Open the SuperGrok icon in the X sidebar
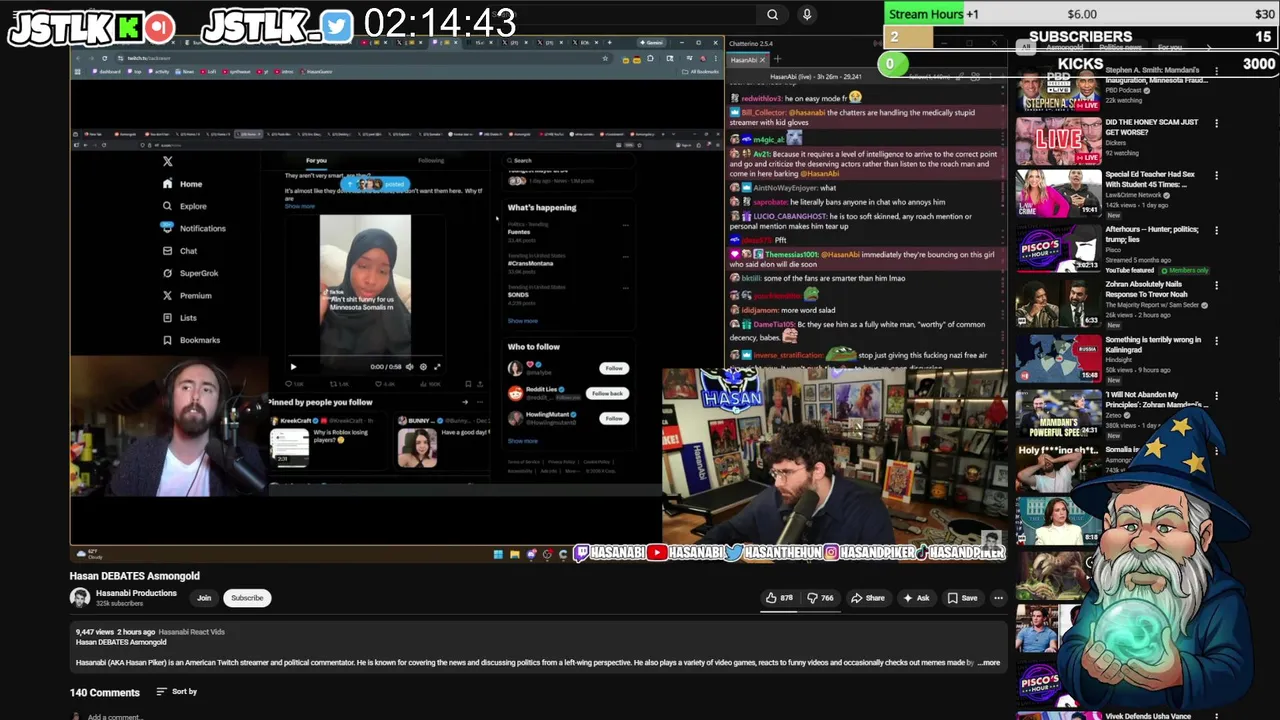Viewport: 1280px width, 720px height. [x=167, y=273]
